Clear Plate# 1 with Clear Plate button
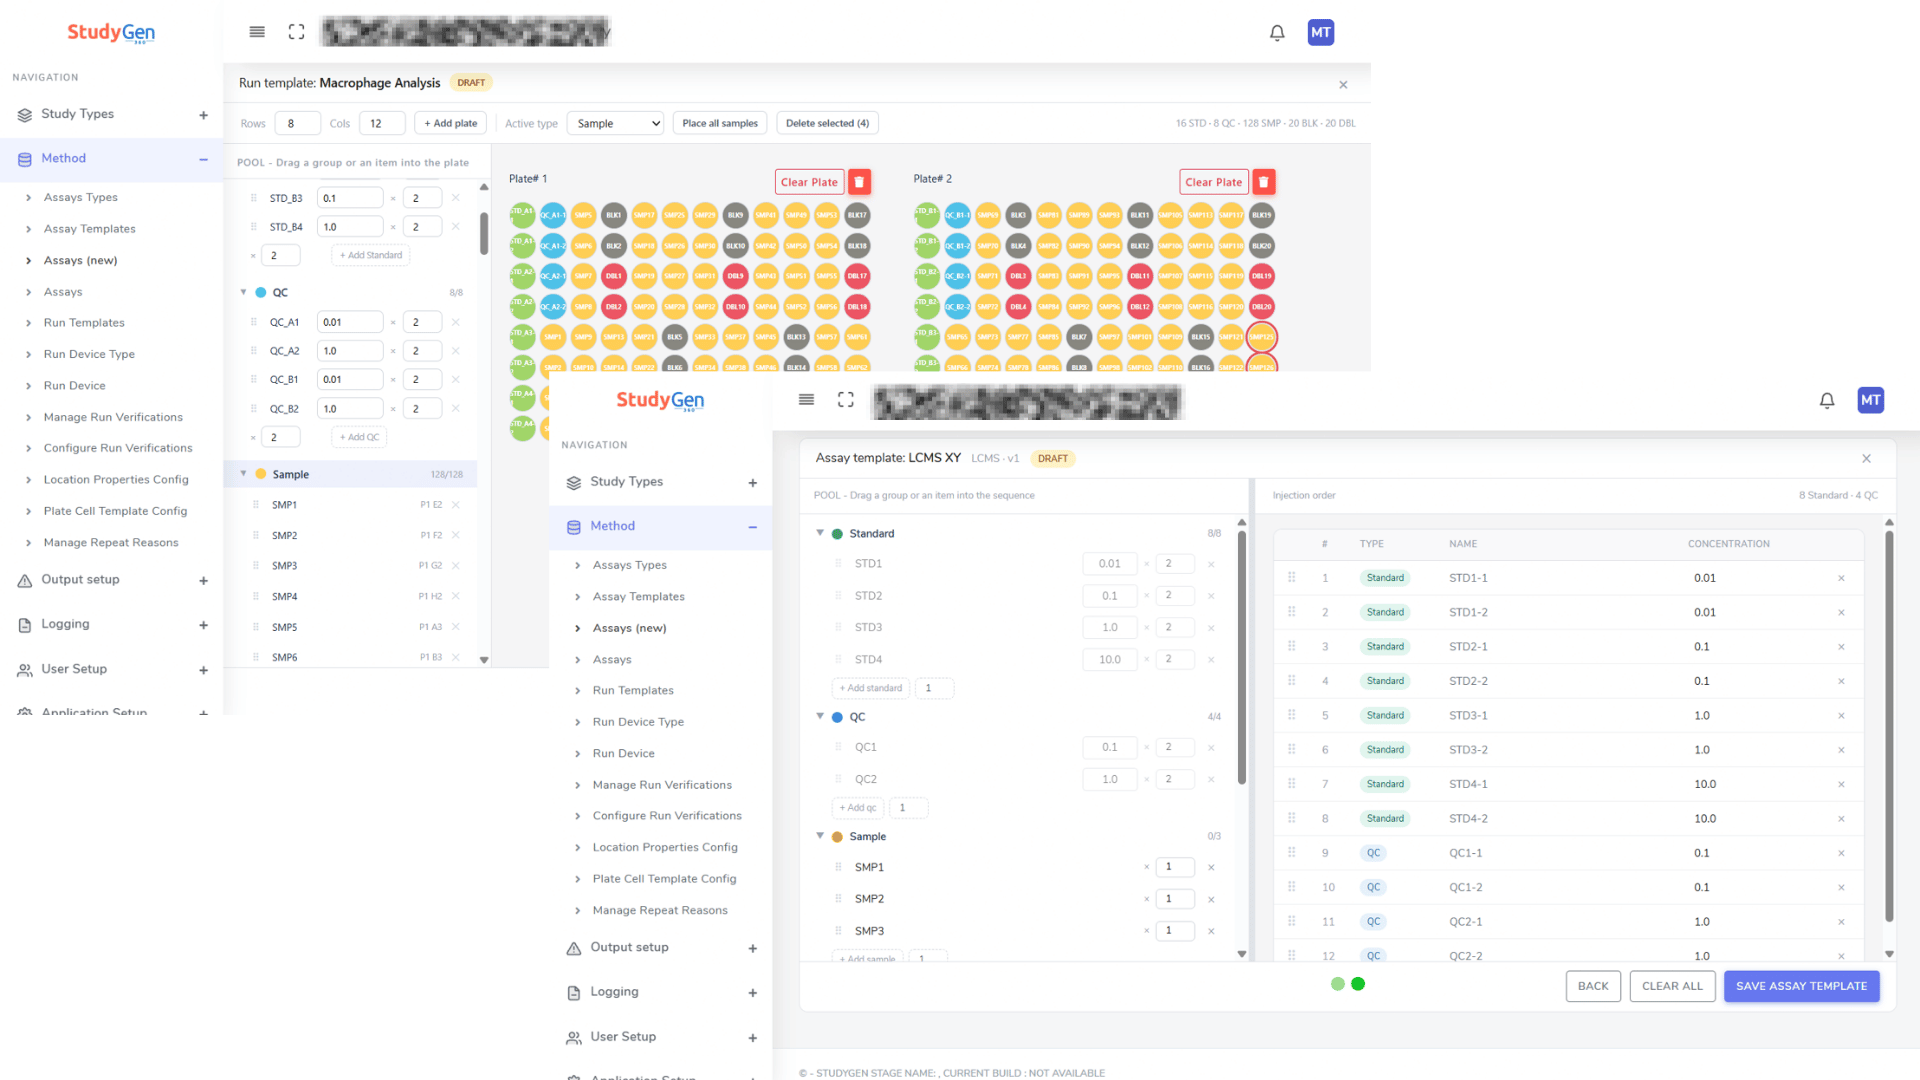The image size is (1920, 1080). [x=809, y=182]
